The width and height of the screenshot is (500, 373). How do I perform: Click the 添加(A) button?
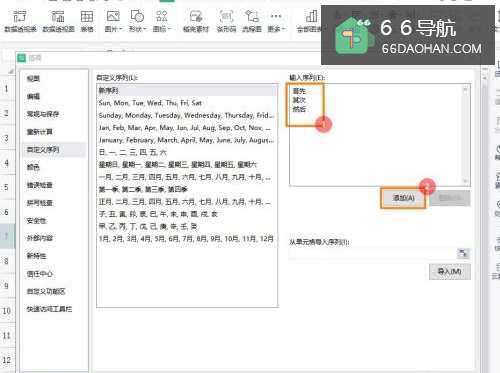tap(403, 198)
